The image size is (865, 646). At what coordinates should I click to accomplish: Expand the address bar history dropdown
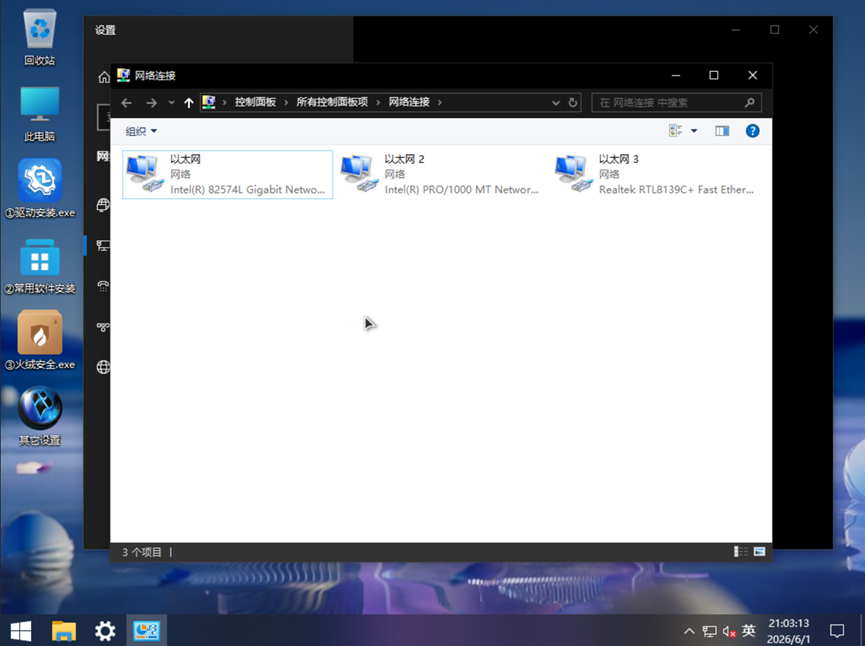tap(556, 103)
